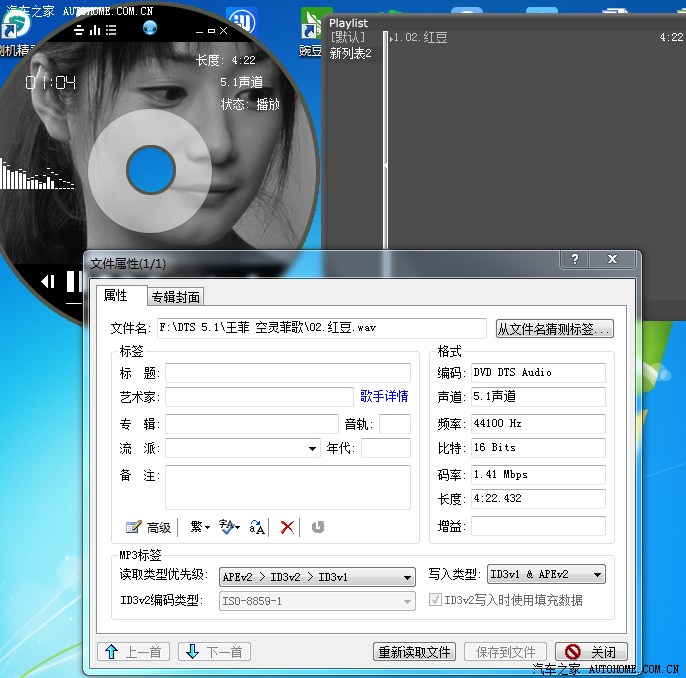
Task: Click the aA letter case conversion icon
Action: 257,527
